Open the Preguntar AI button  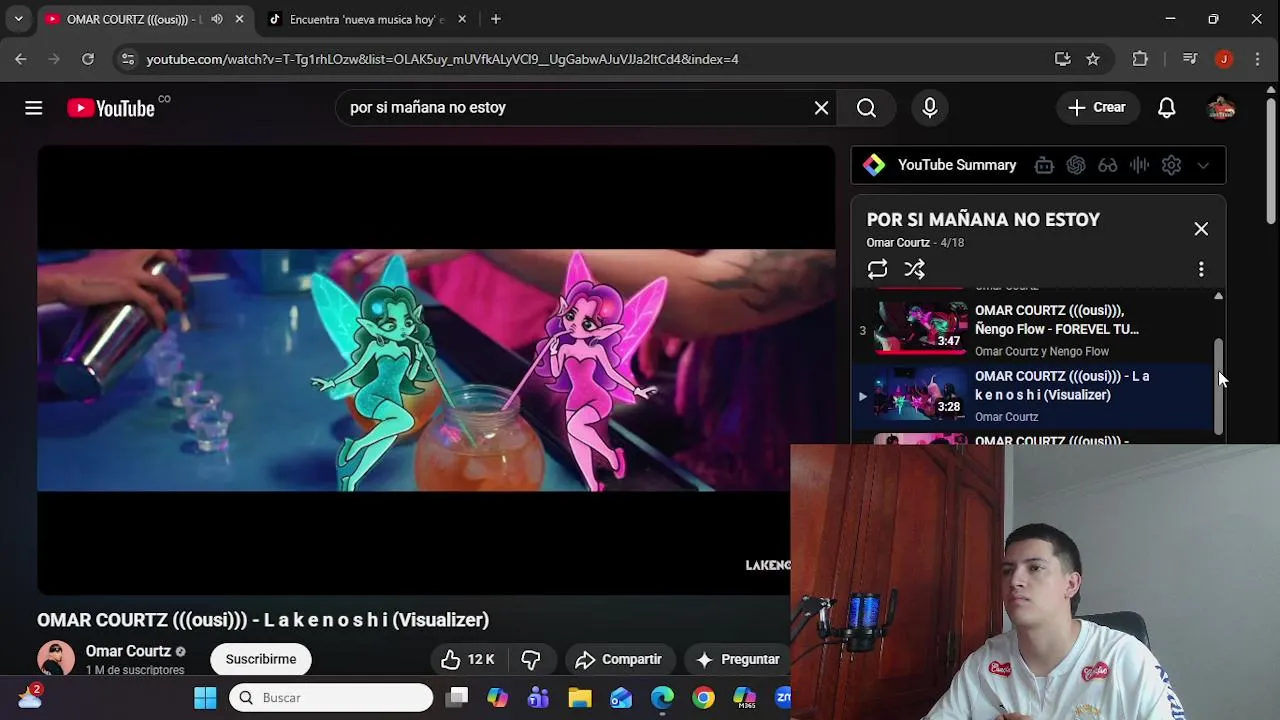click(x=738, y=659)
